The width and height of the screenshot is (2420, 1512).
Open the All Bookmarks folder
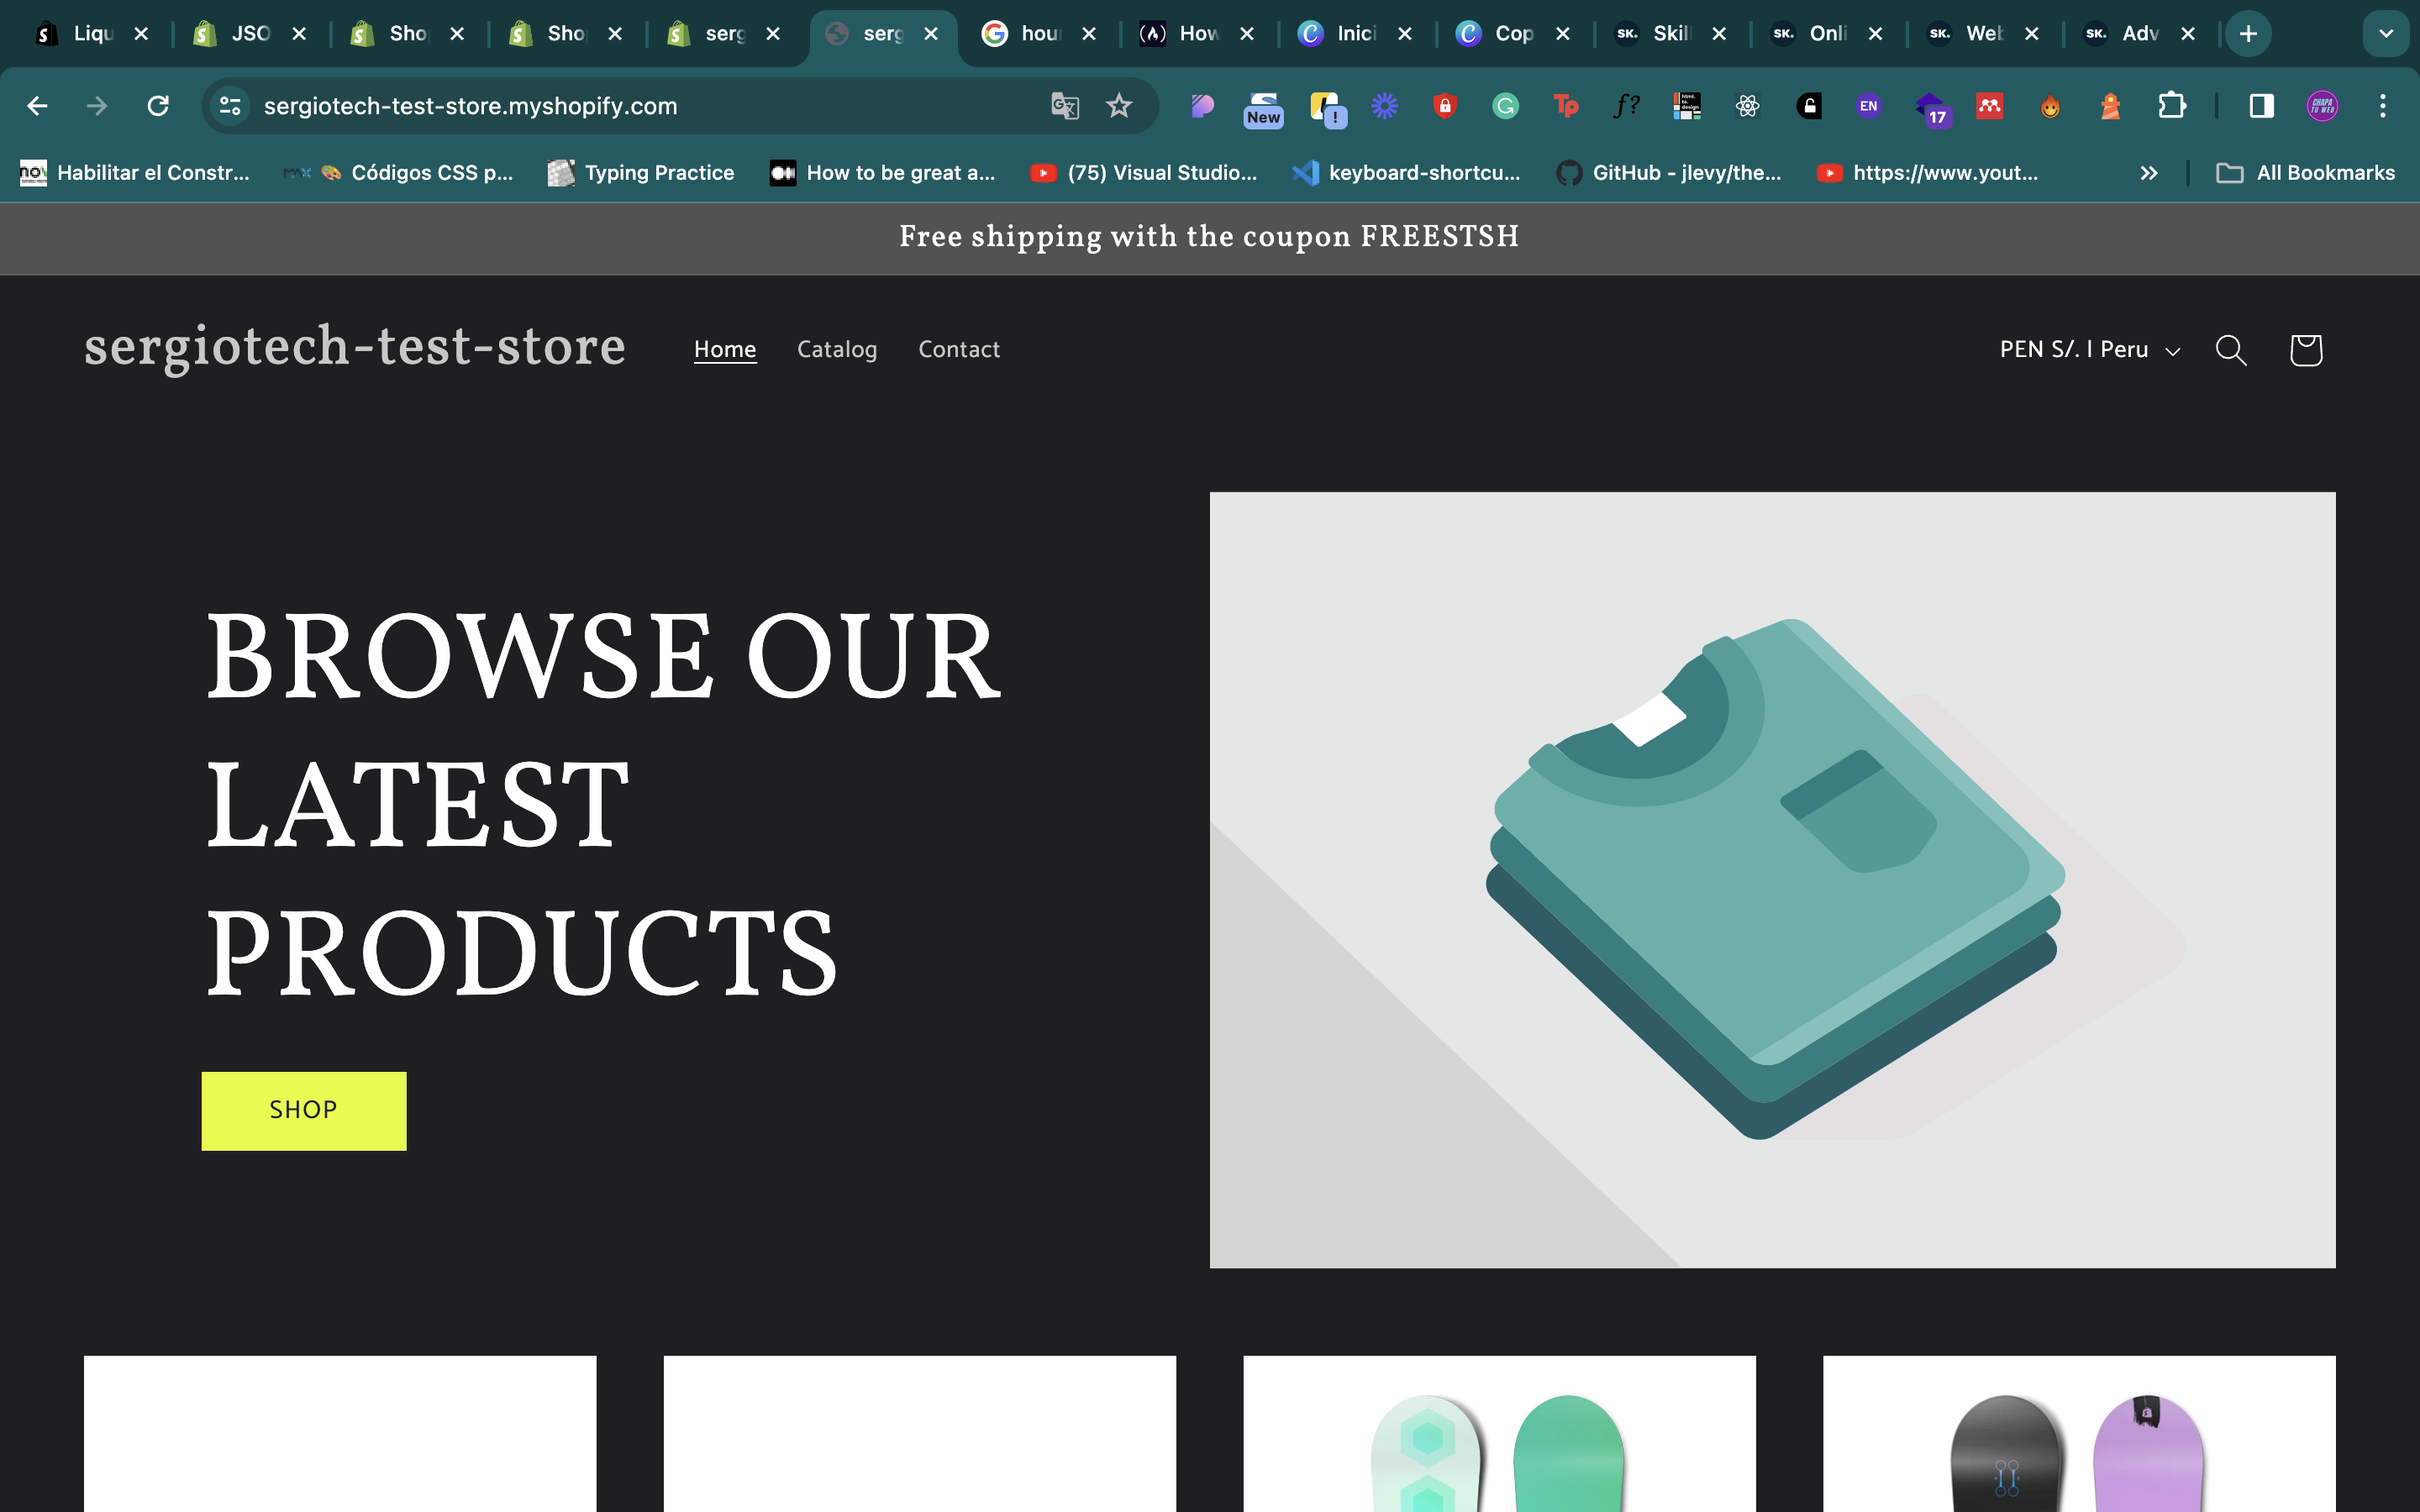pyautogui.click(x=2306, y=173)
